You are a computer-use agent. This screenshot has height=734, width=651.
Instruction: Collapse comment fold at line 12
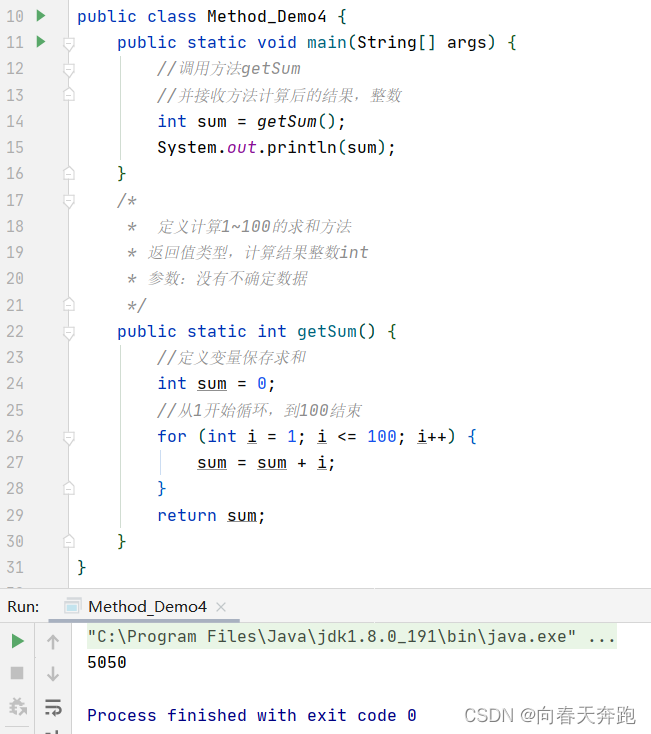coord(69,70)
